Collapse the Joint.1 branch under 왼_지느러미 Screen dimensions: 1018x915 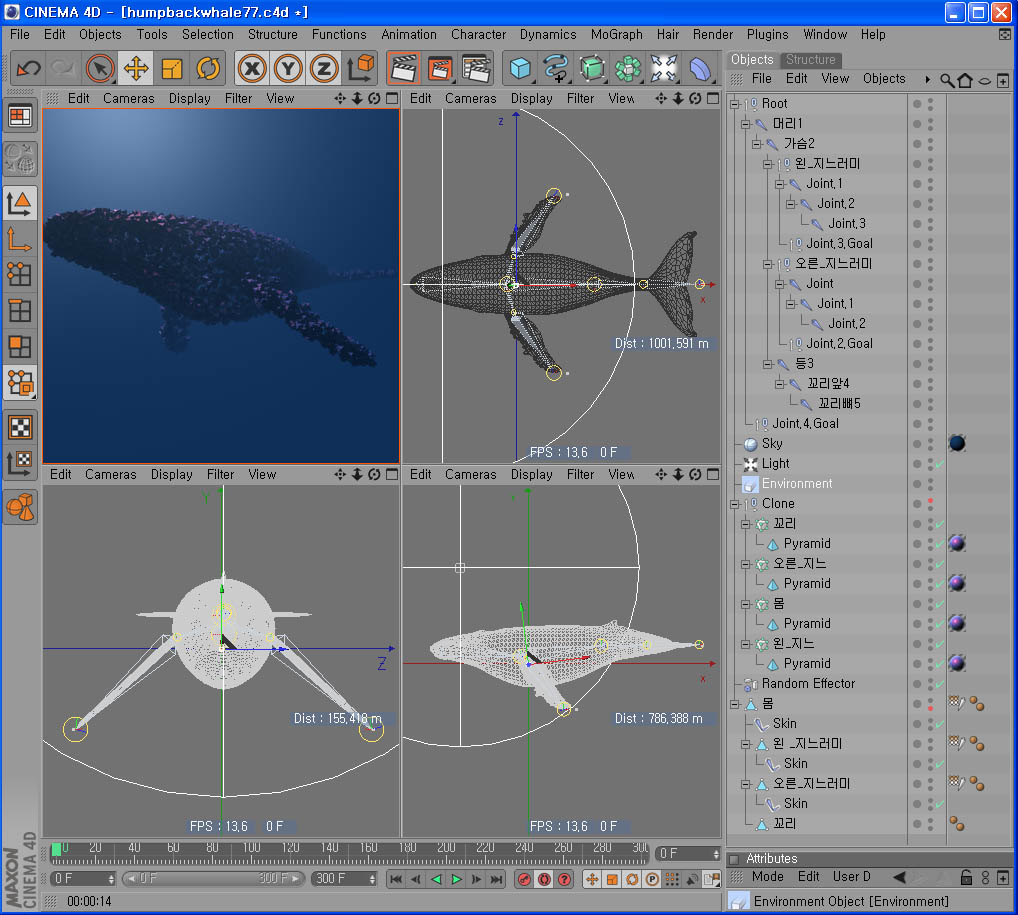pos(779,184)
